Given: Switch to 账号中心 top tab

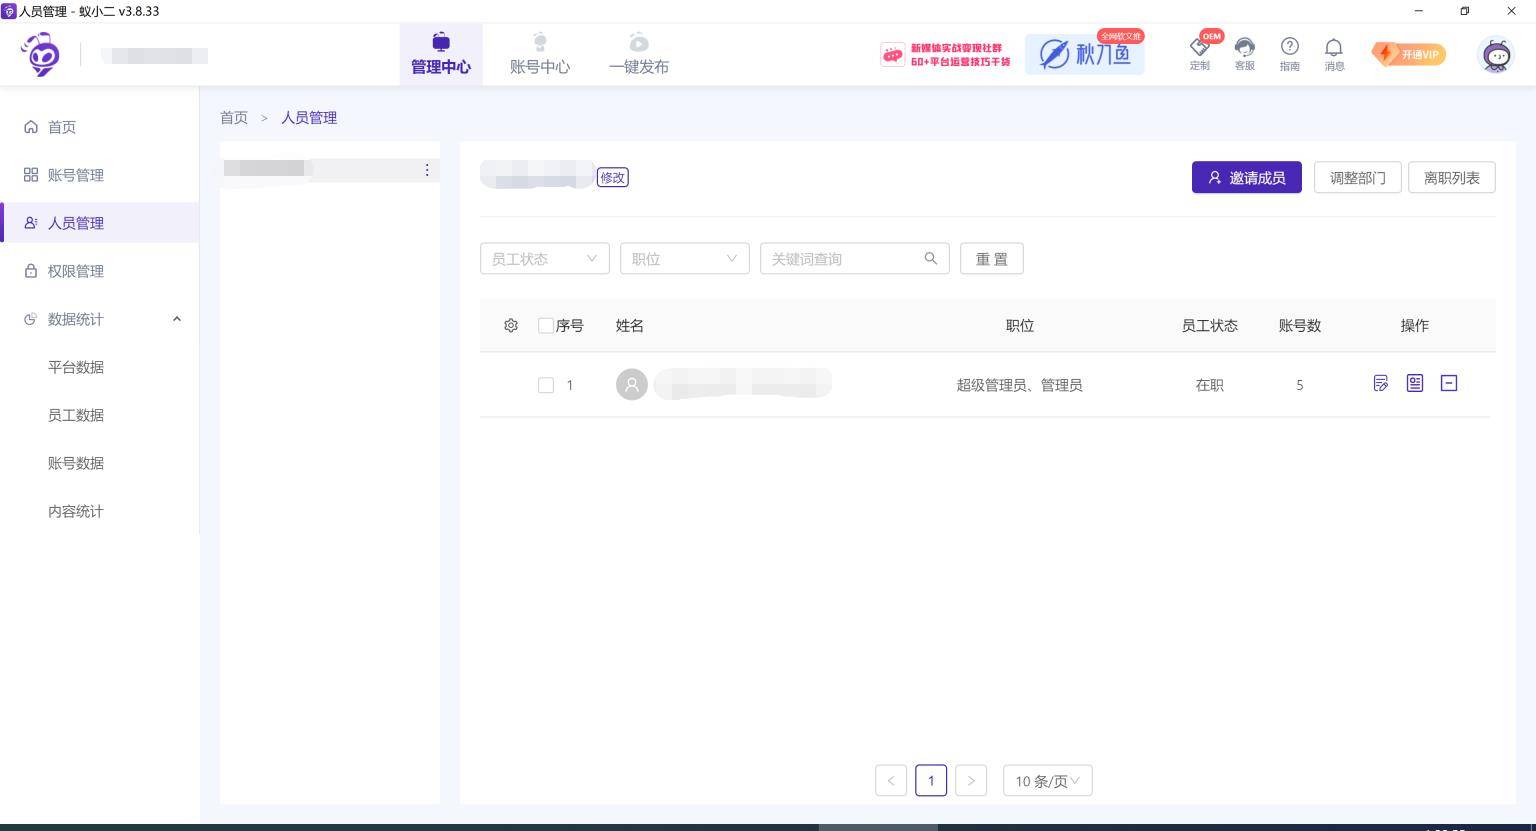Looking at the screenshot, I should (x=540, y=54).
